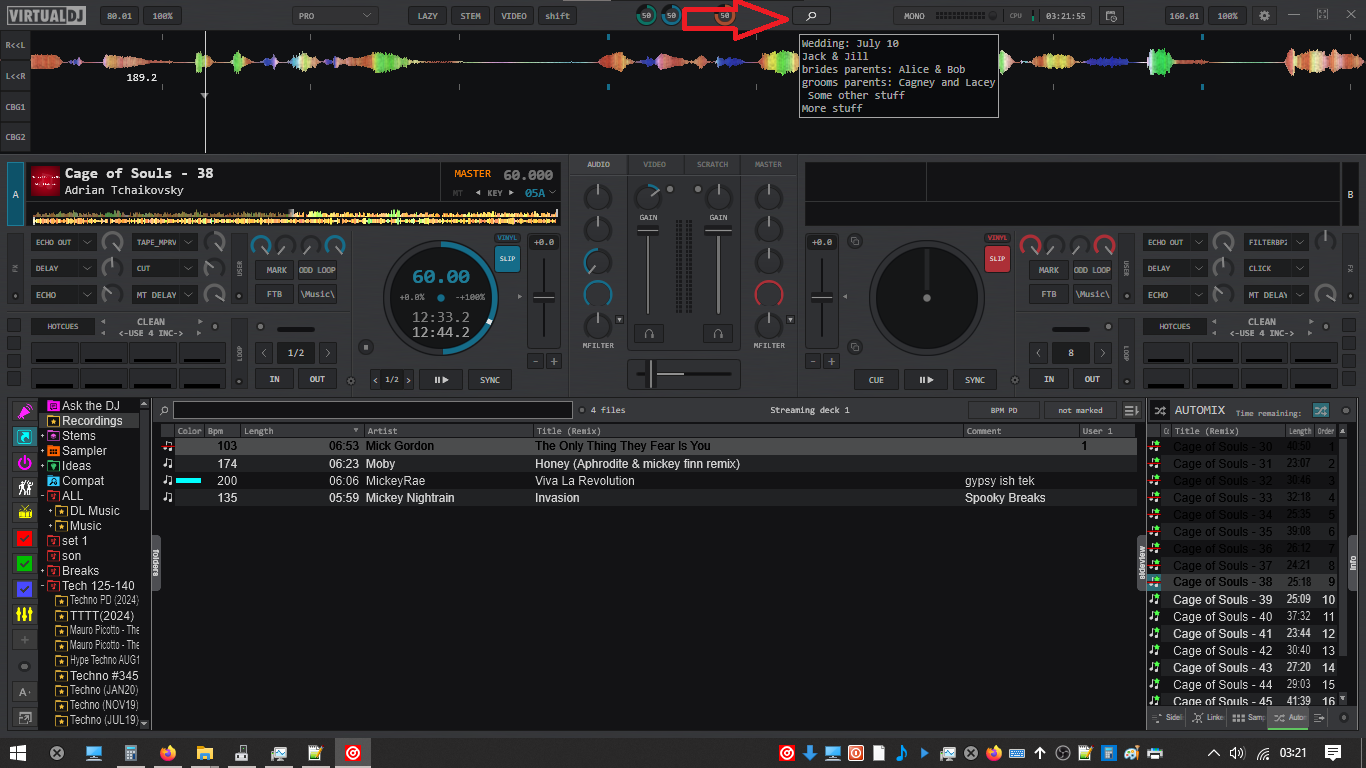1366x768 pixels.
Task: Click the BPM PD filter button
Action: pyautogui.click(x=1003, y=410)
